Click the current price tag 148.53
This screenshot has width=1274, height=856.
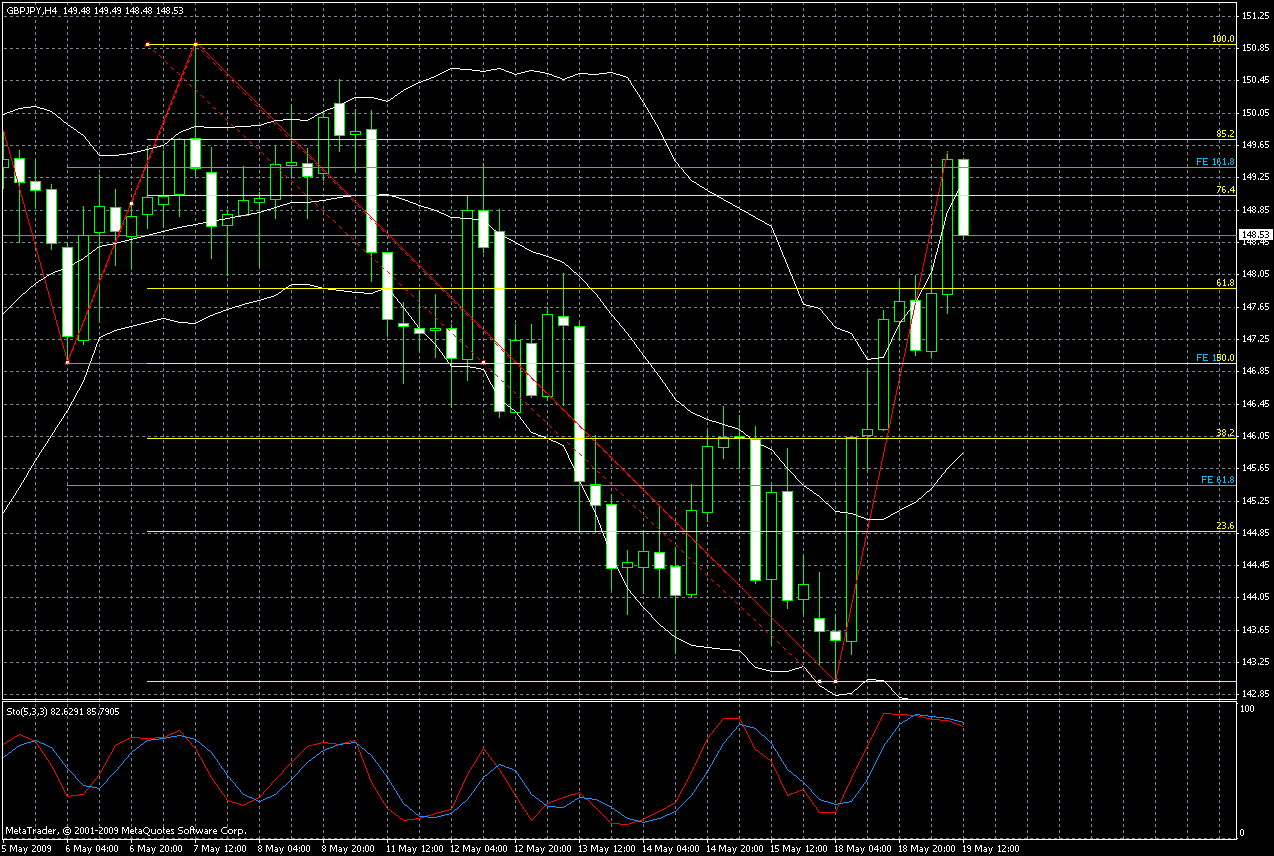pyautogui.click(x=1255, y=237)
